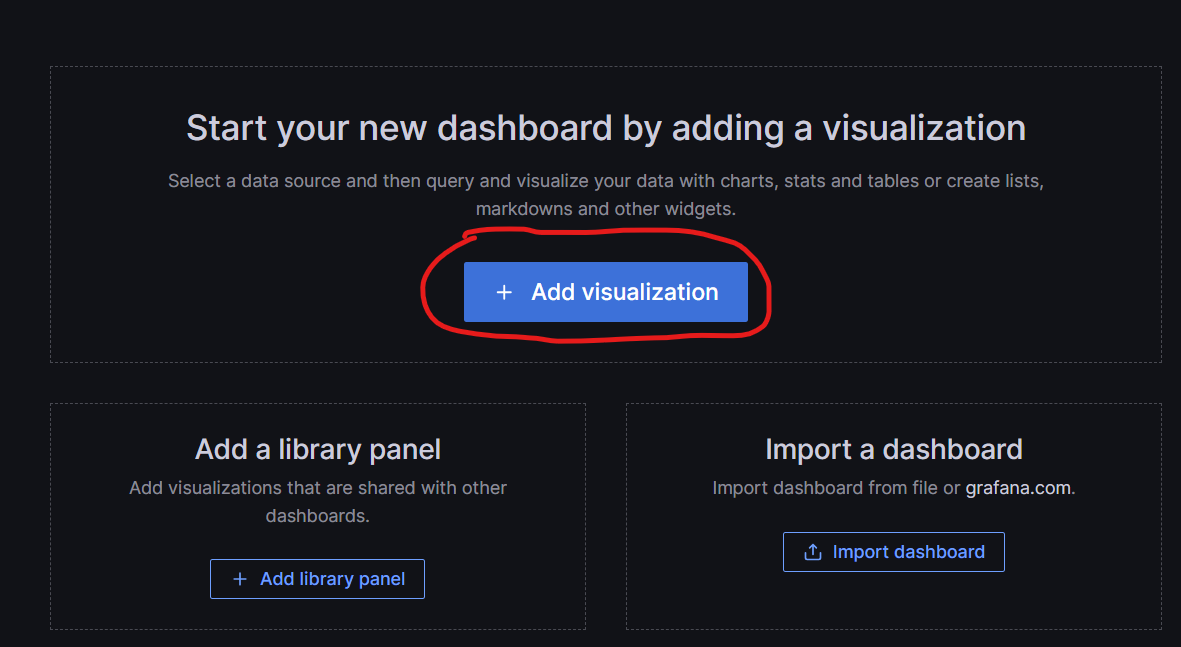Click the Start your new dashboard heading
This screenshot has width=1181, height=647.
(x=605, y=127)
